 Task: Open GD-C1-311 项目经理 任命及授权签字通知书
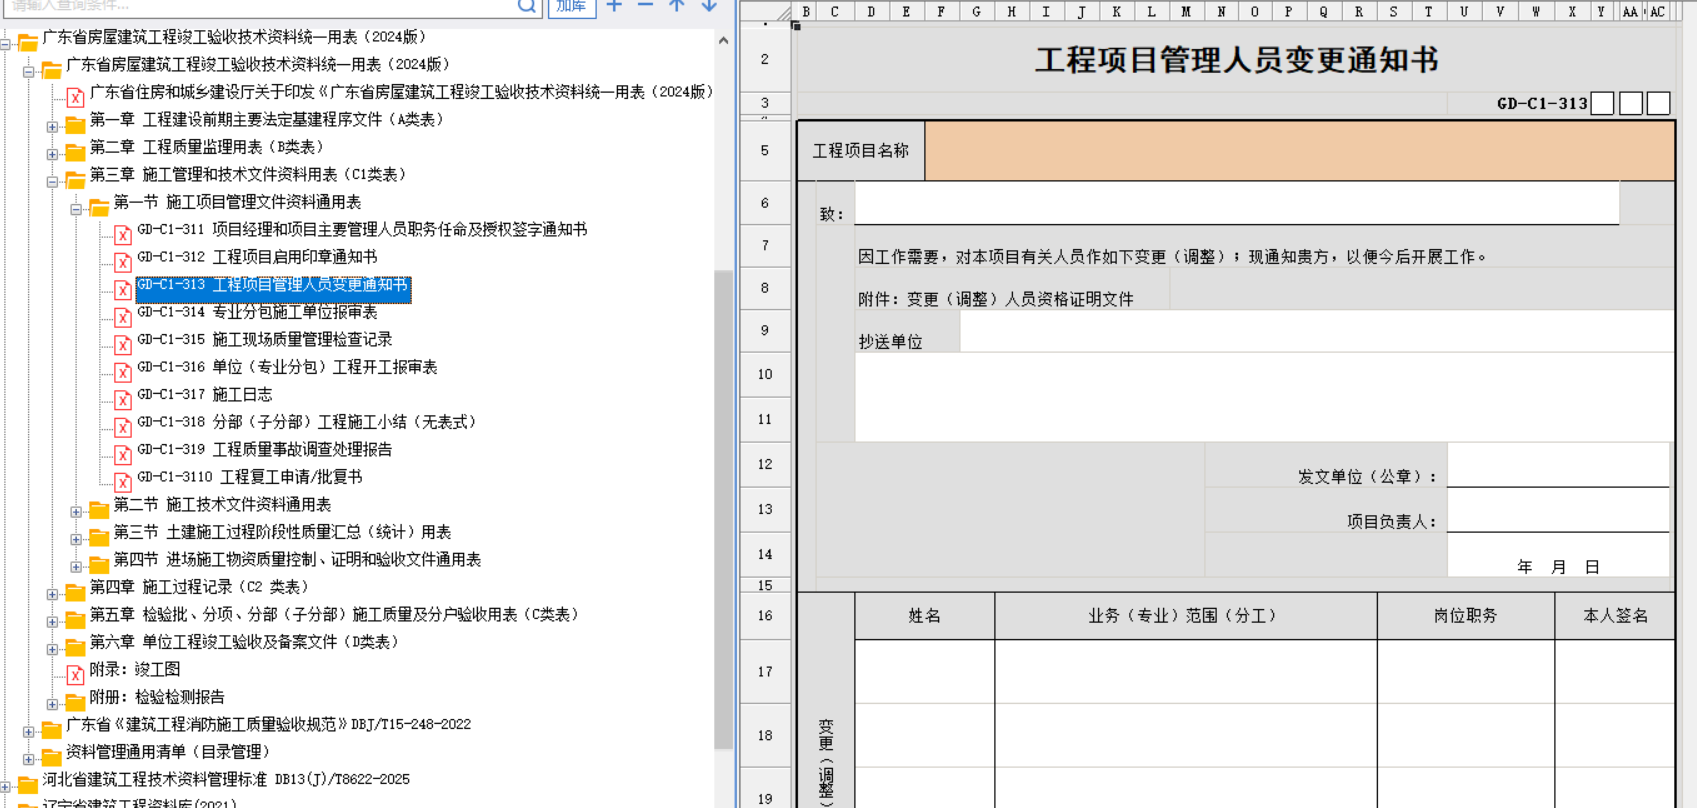coord(362,230)
